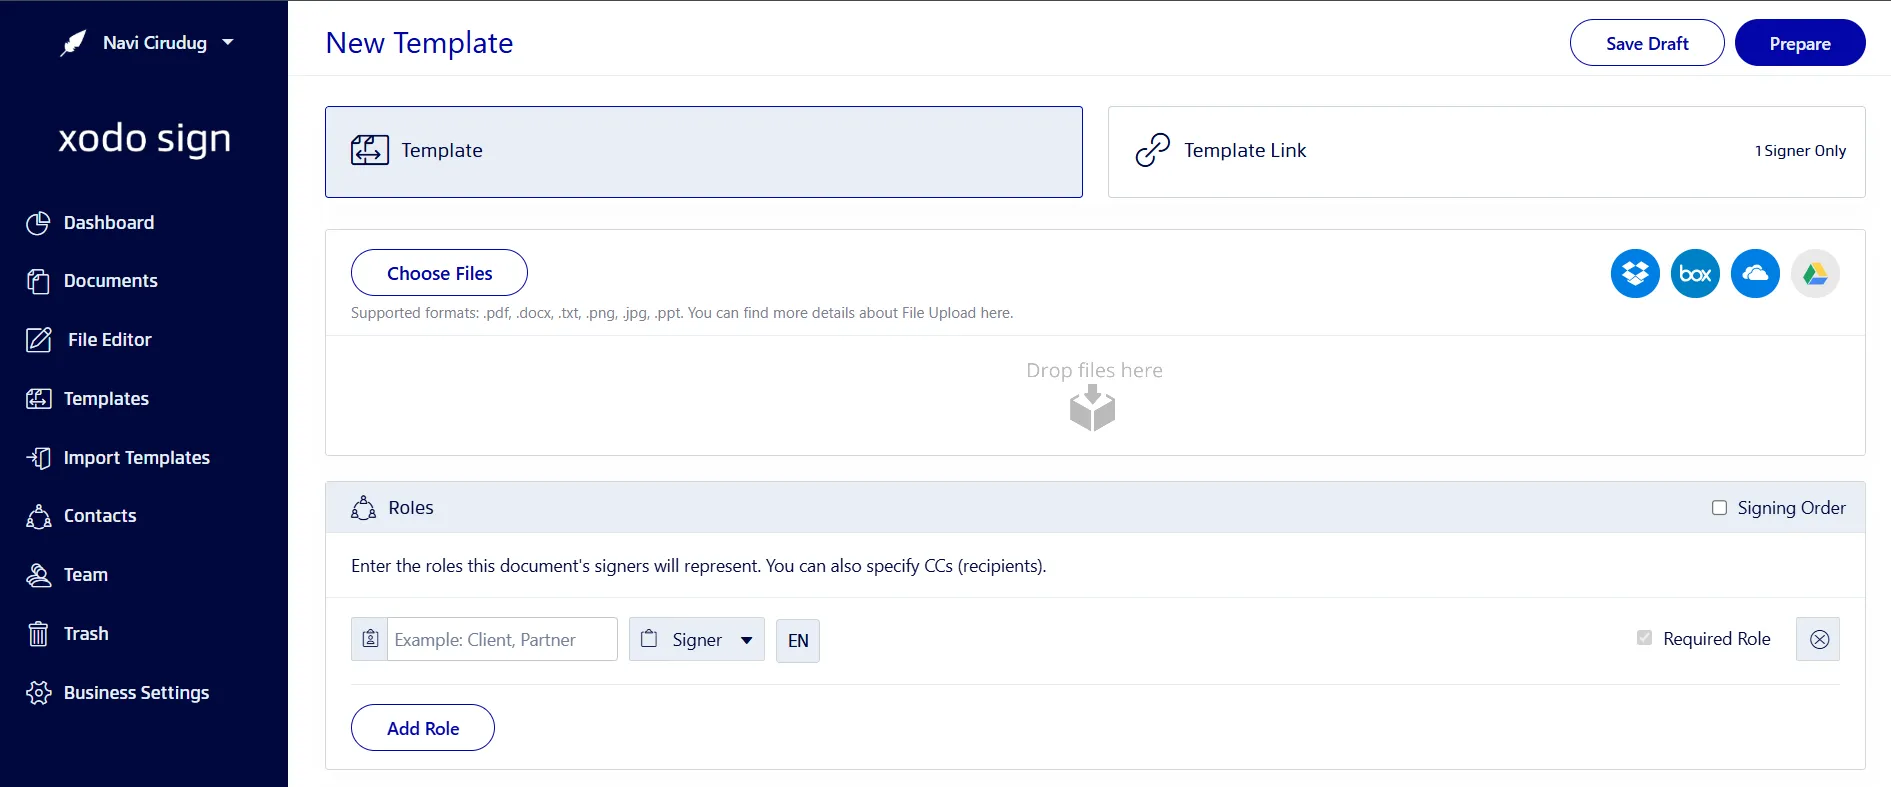
Task: Import file from Google Drive icon
Action: click(1815, 274)
